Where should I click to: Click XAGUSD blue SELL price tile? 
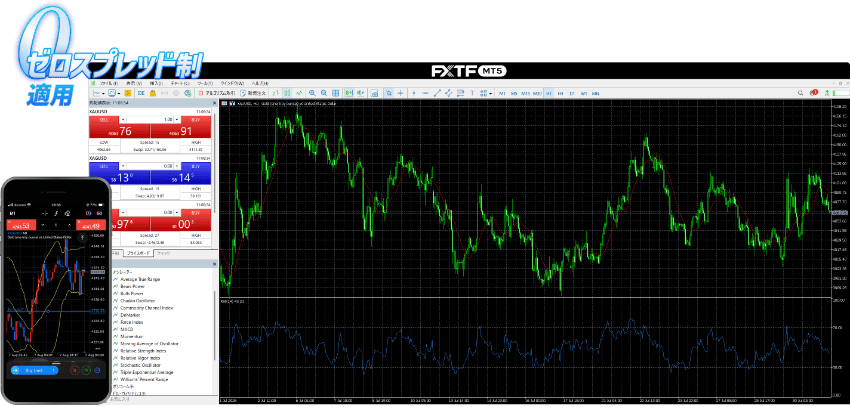(x=119, y=177)
